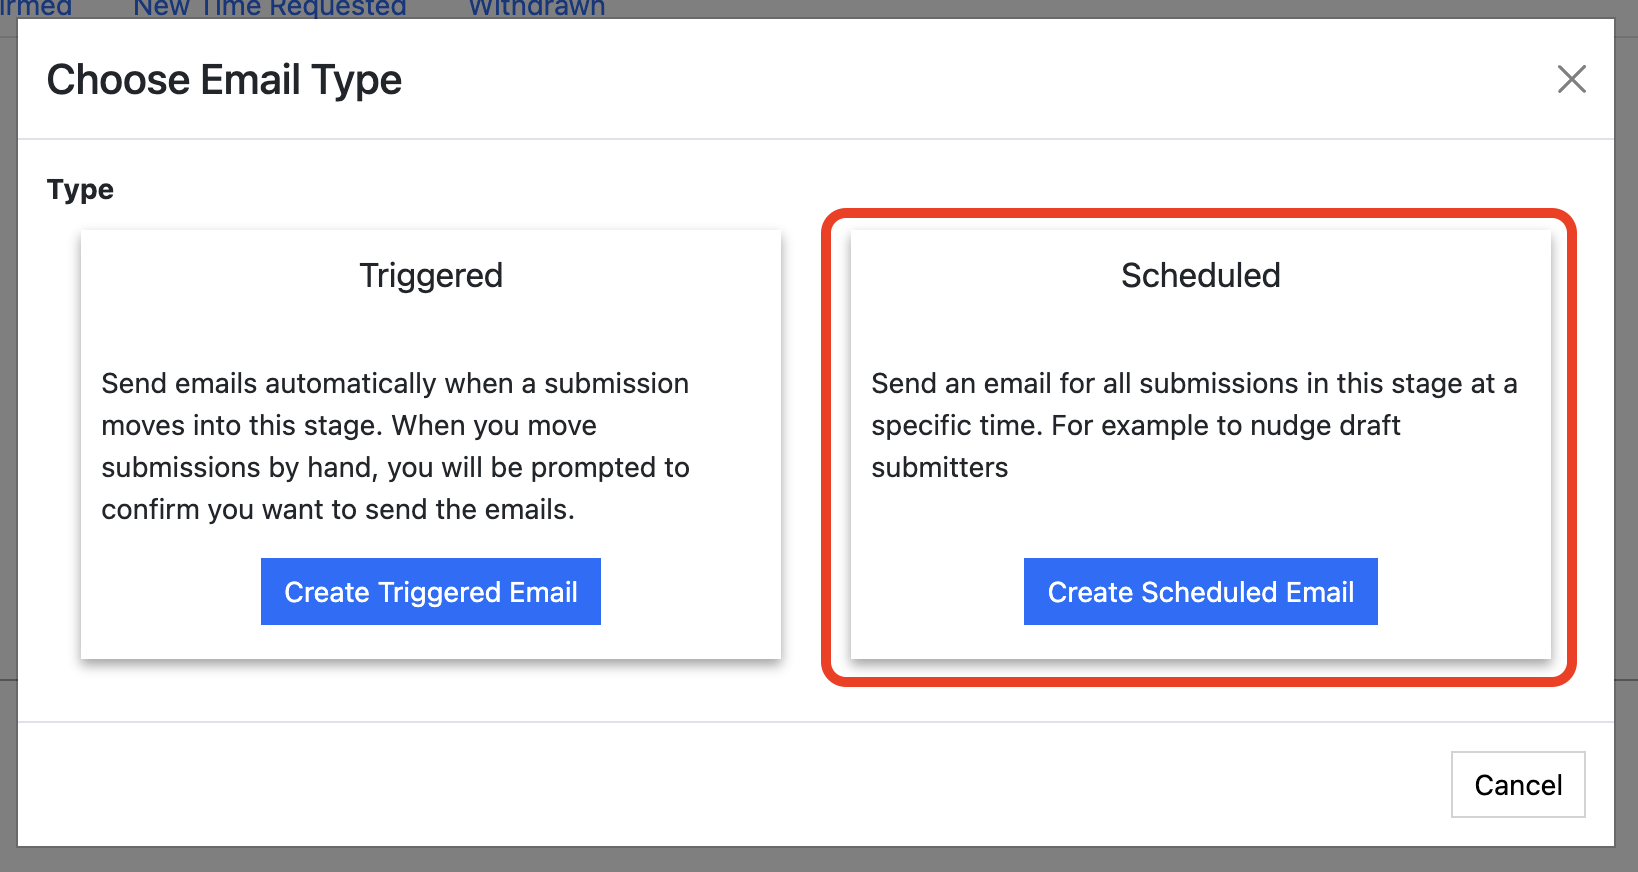Cancel out of choosing an email type
This screenshot has width=1638, height=872.
coord(1517,785)
